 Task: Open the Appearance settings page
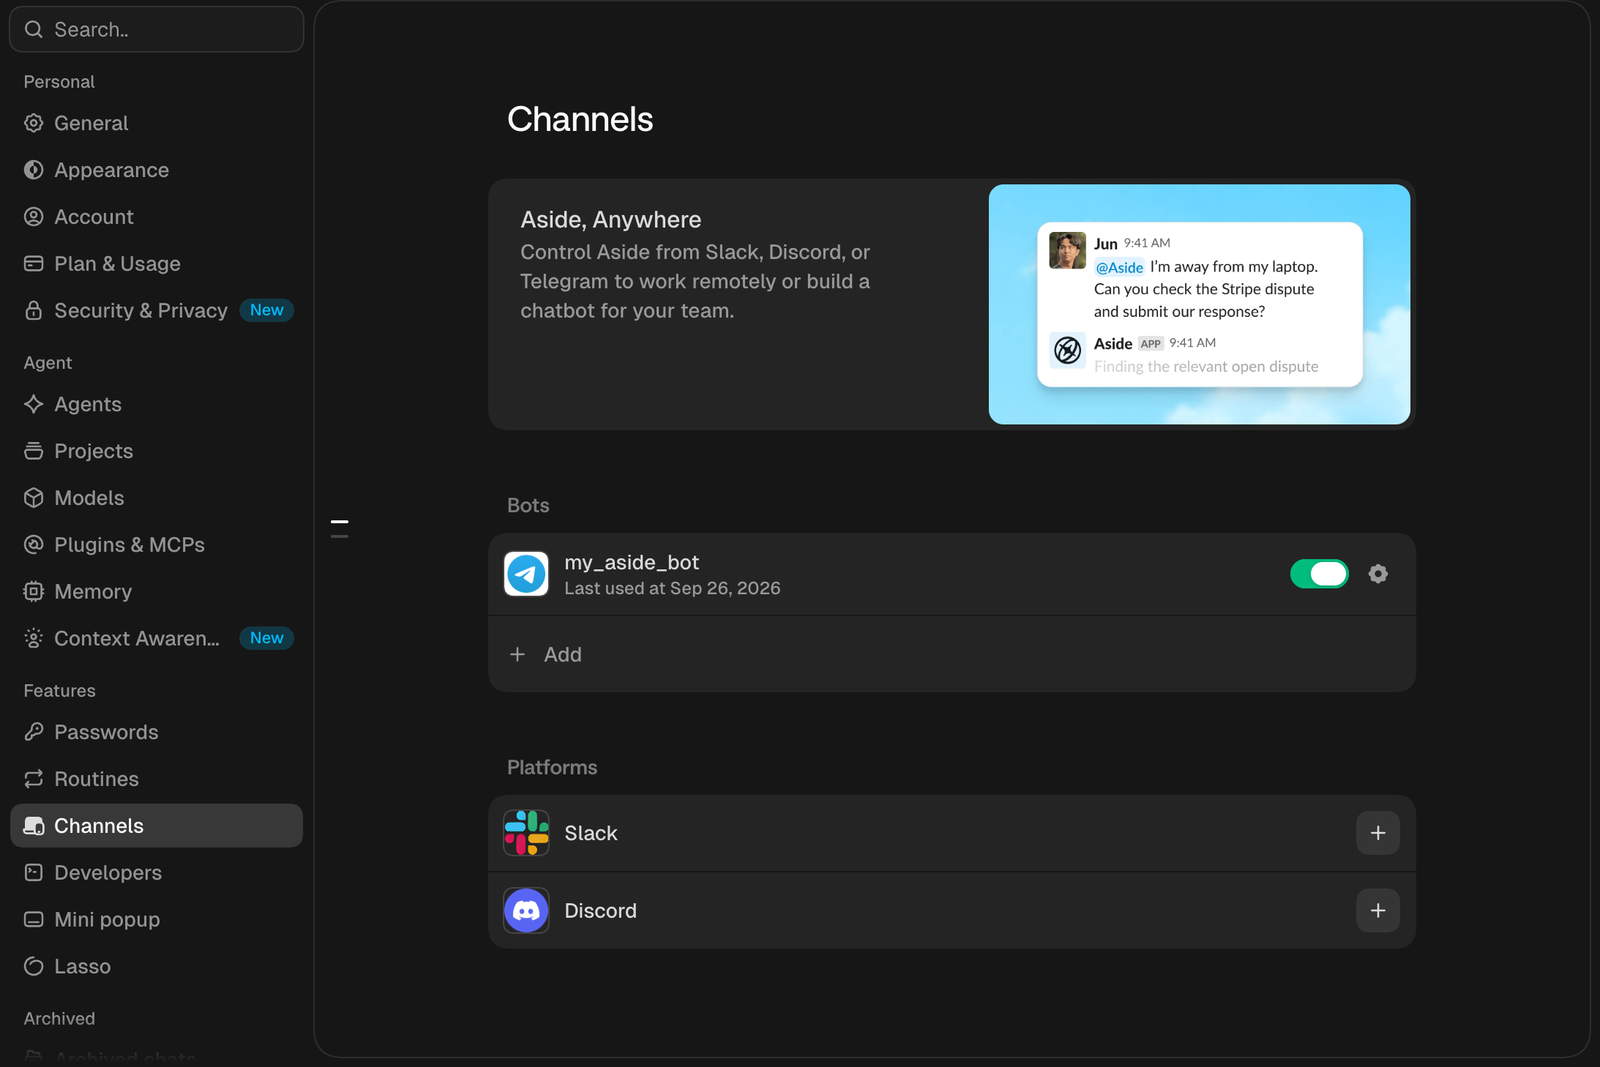point(156,170)
